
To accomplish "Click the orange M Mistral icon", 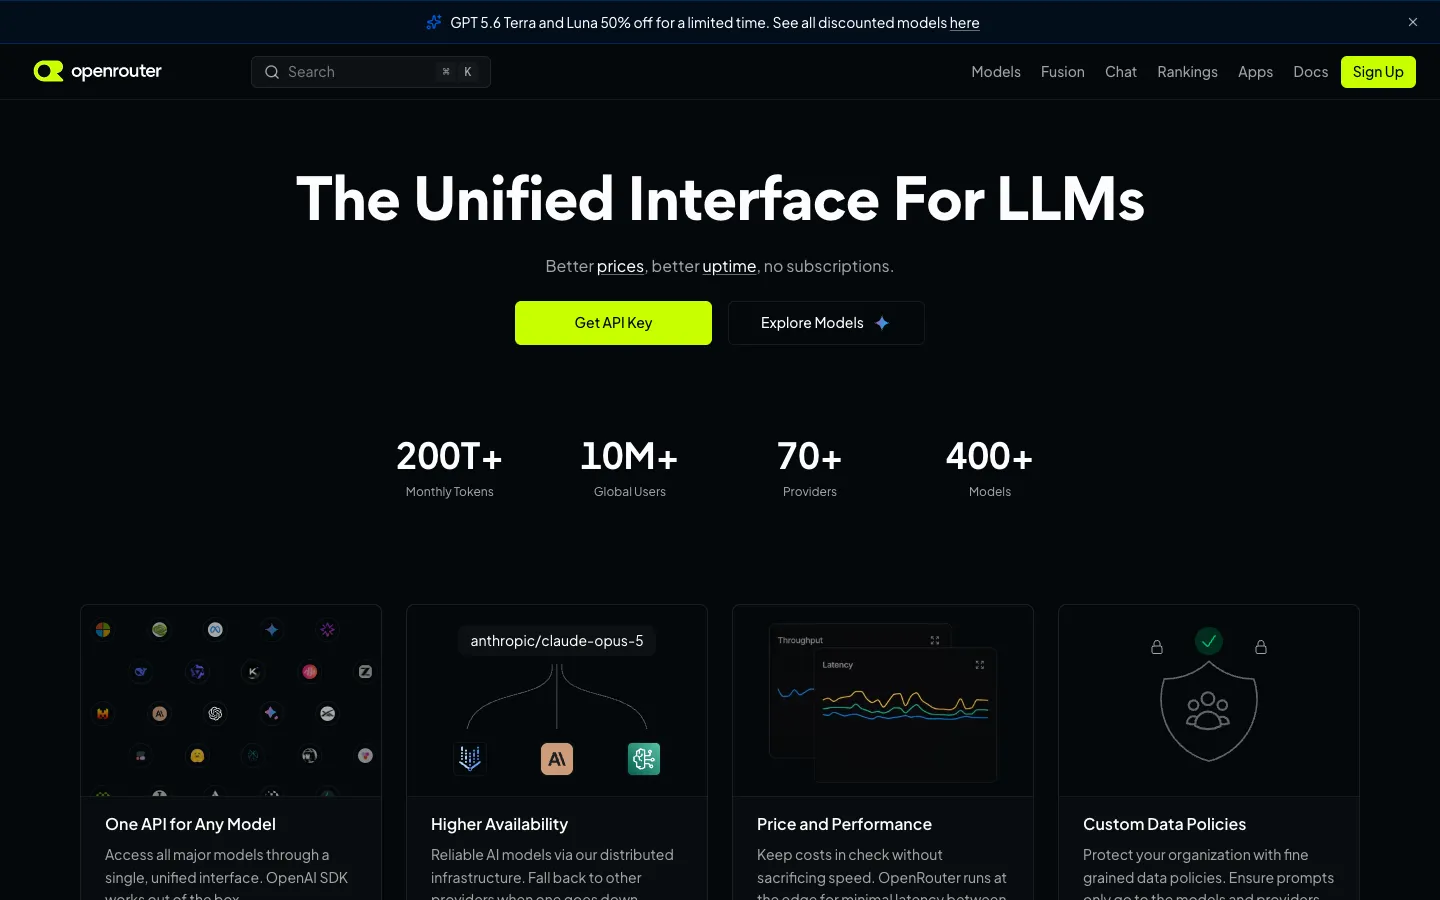I will point(103,713).
